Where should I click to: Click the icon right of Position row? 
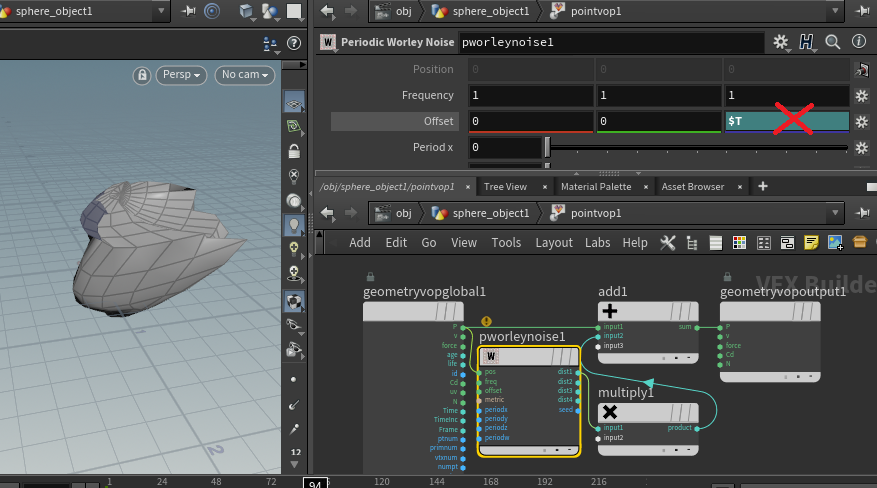[862, 70]
